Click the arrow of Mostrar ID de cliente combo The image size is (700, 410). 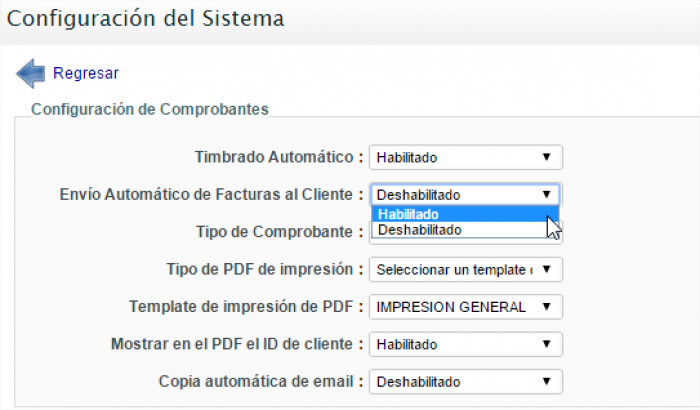click(x=546, y=344)
